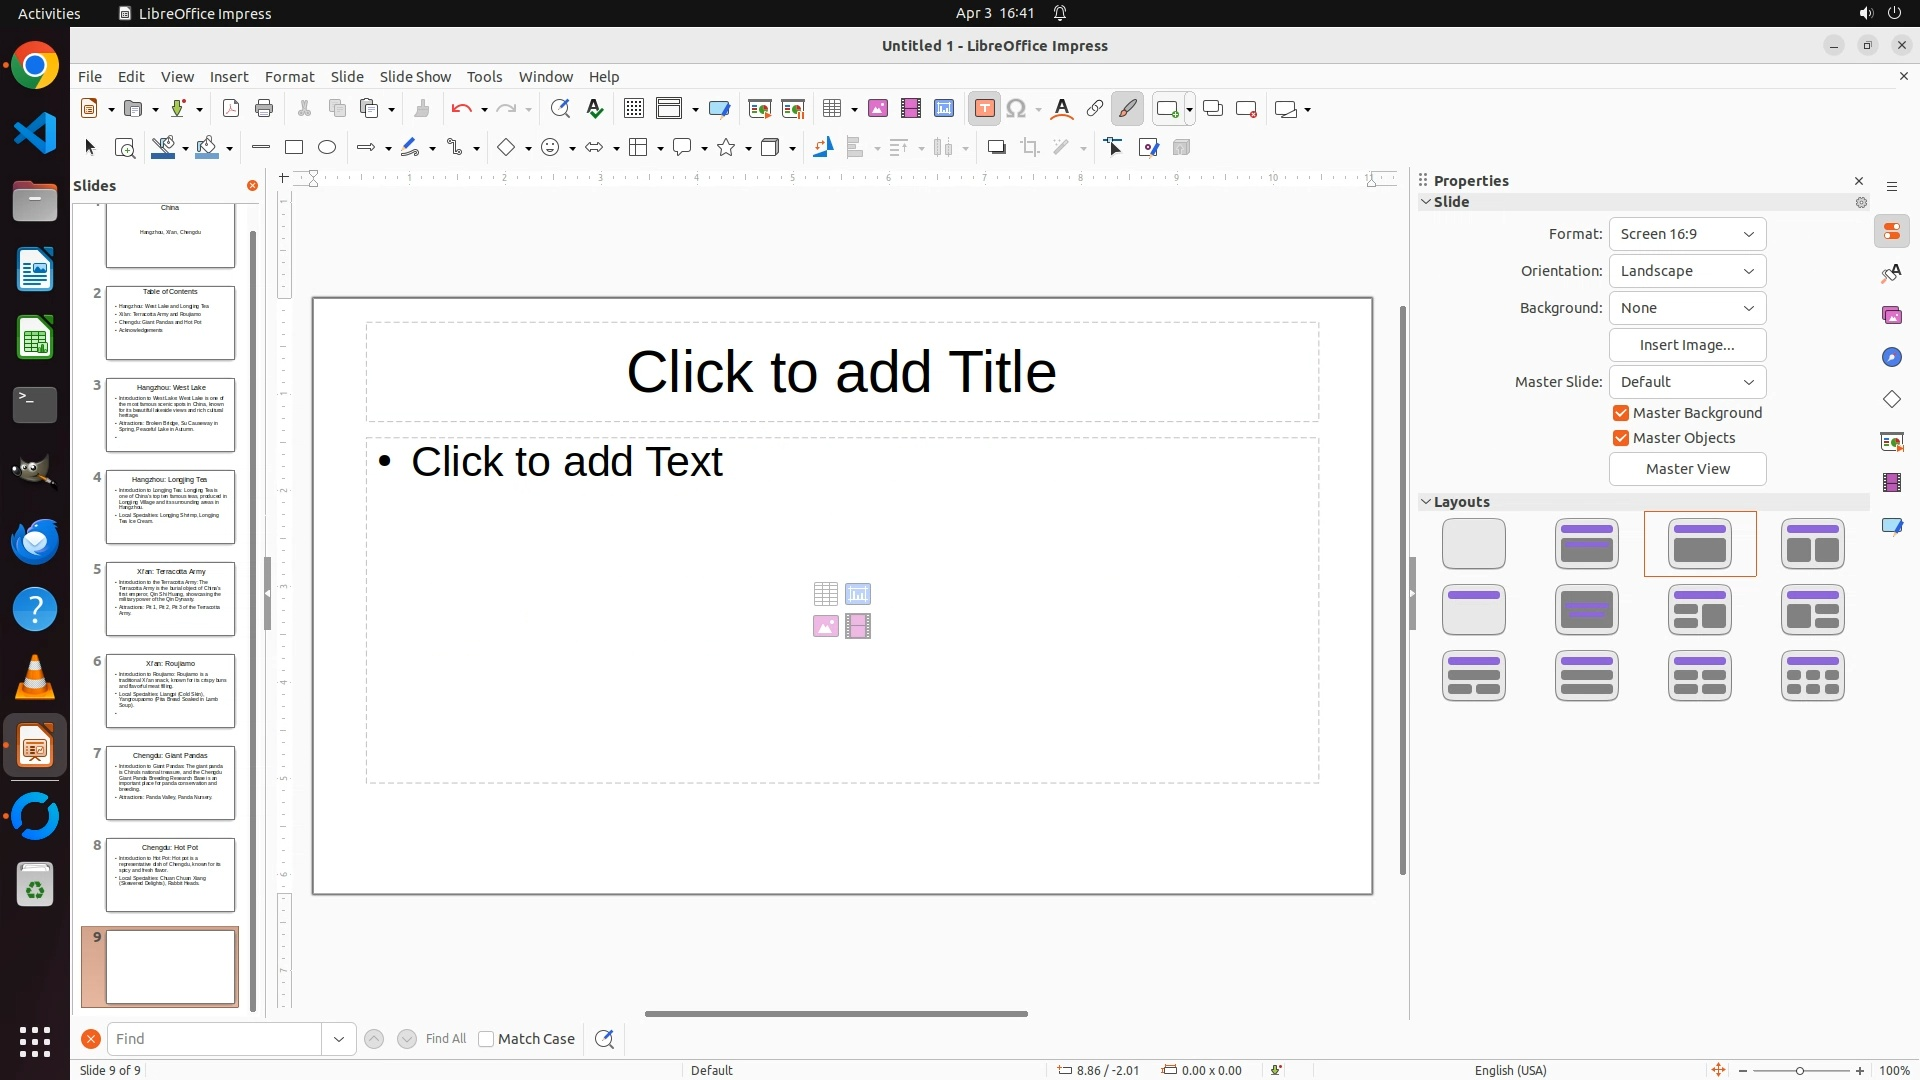Uncheck the Master Objects checkbox
This screenshot has width=1920, height=1080.
pyautogui.click(x=1621, y=438)
